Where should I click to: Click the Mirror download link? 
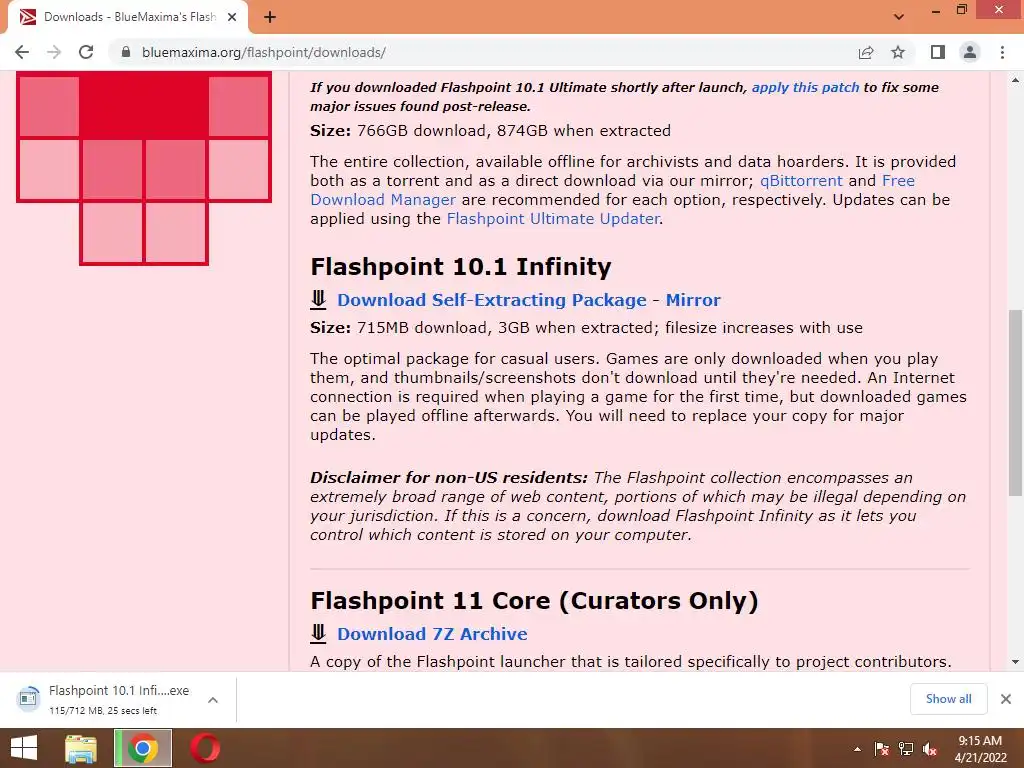tap(693, 300)
